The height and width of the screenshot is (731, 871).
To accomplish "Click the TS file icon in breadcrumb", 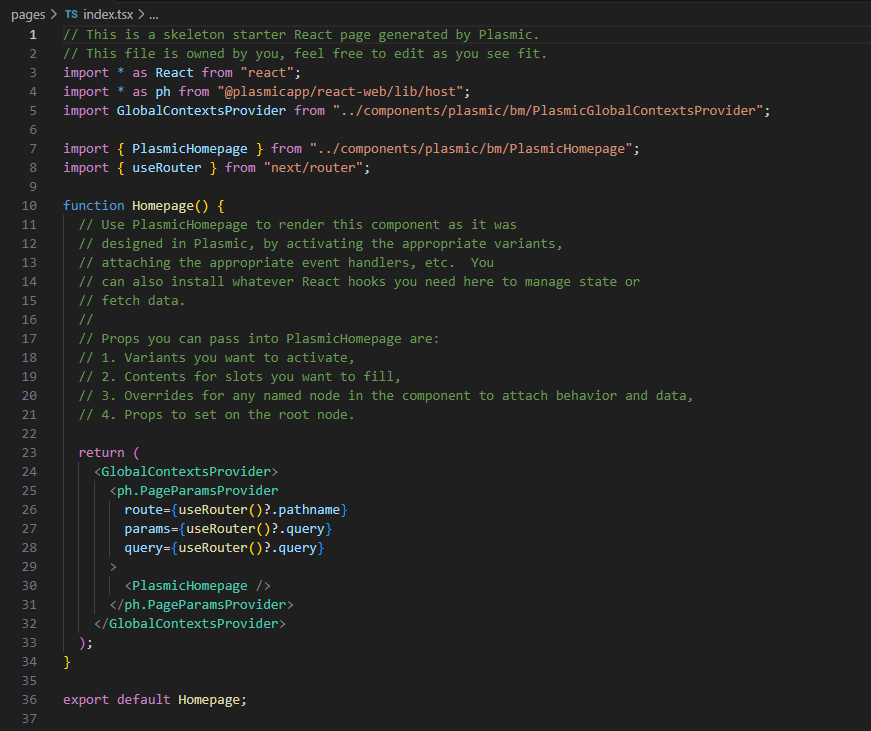I will (70, 15).
